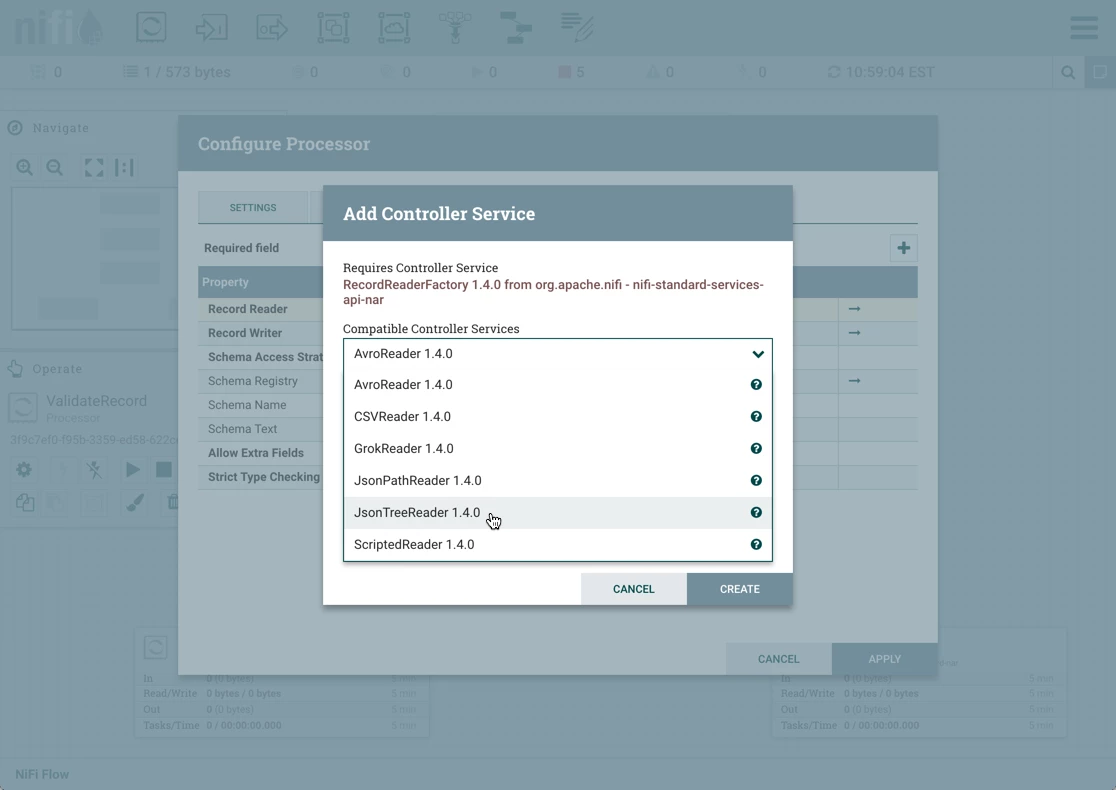Apply the Configure Processor changes

[x=885, y=659]
